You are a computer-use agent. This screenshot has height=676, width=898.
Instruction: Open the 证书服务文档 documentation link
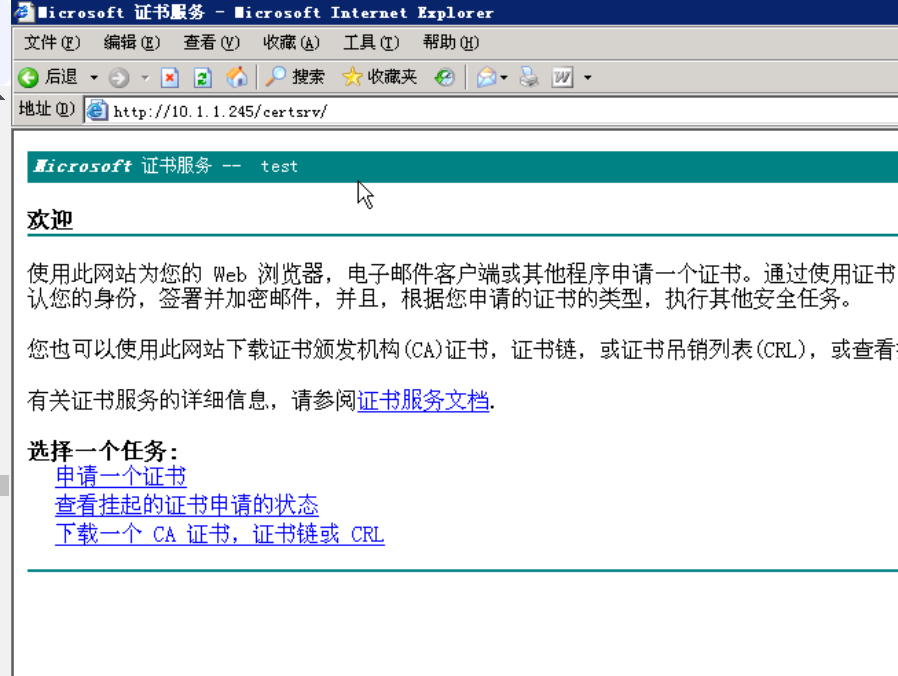[x=423, y=400]
